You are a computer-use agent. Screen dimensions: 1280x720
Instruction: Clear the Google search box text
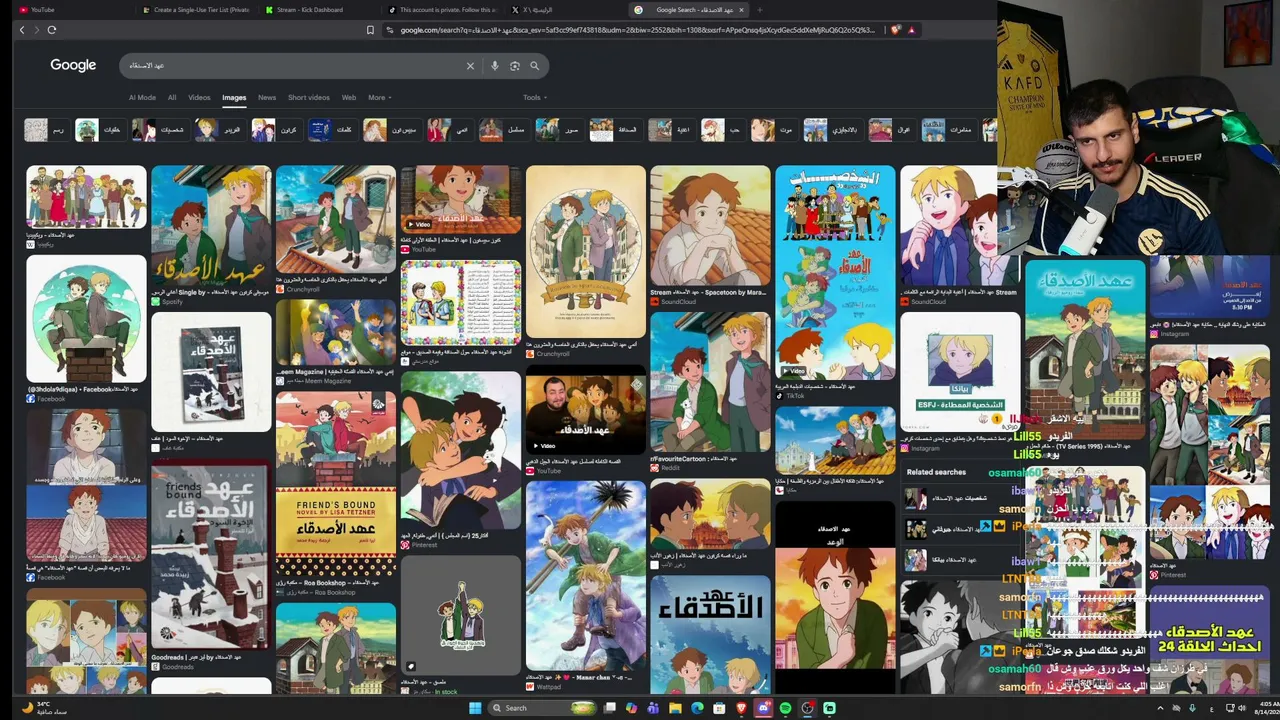(x=470, y=66)
